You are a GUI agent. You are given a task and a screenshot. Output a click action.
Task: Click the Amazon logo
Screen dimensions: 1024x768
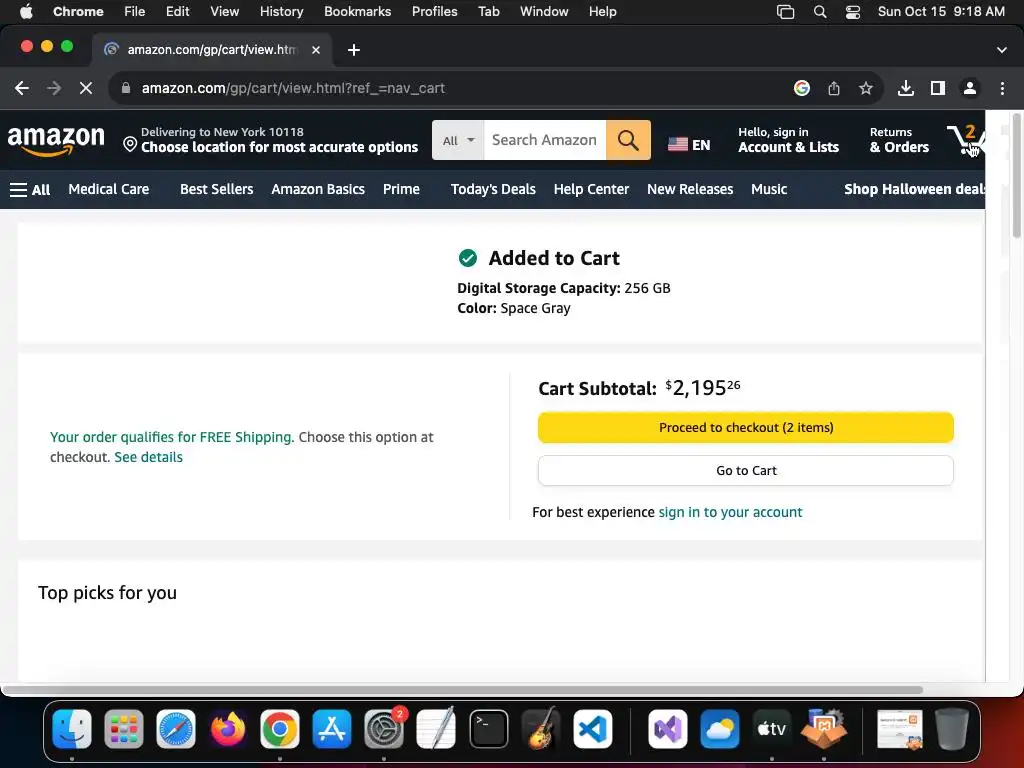[56, 140]
